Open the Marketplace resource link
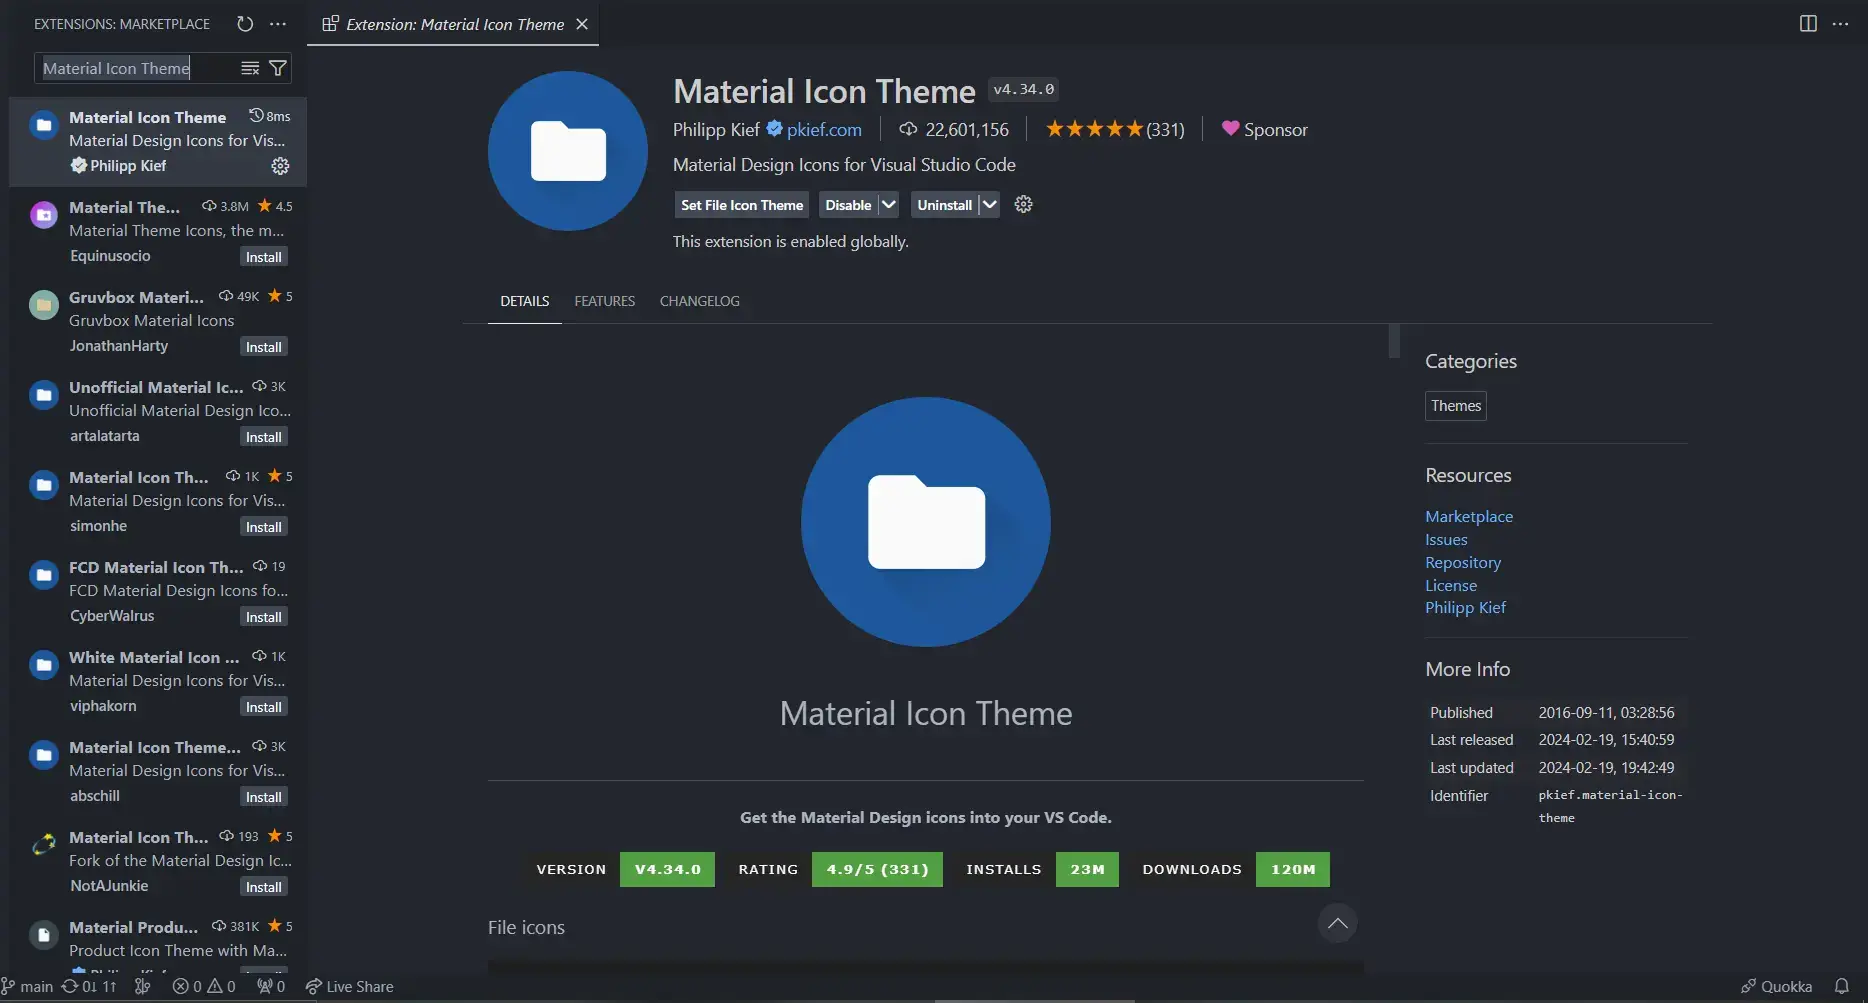 (x=1469, y=516)
